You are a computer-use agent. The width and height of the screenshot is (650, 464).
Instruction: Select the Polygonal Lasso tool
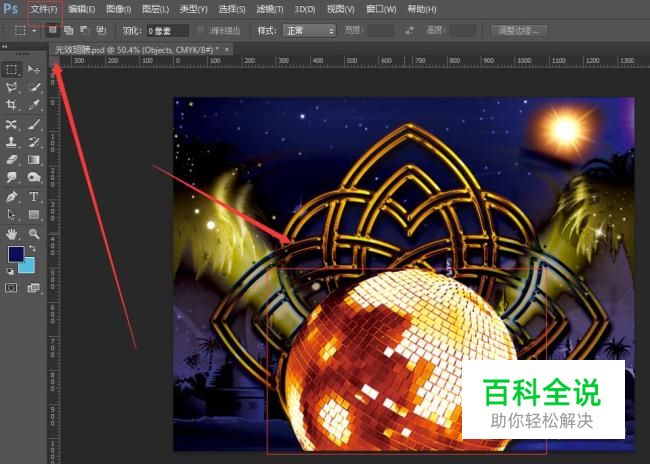(12, 87)
